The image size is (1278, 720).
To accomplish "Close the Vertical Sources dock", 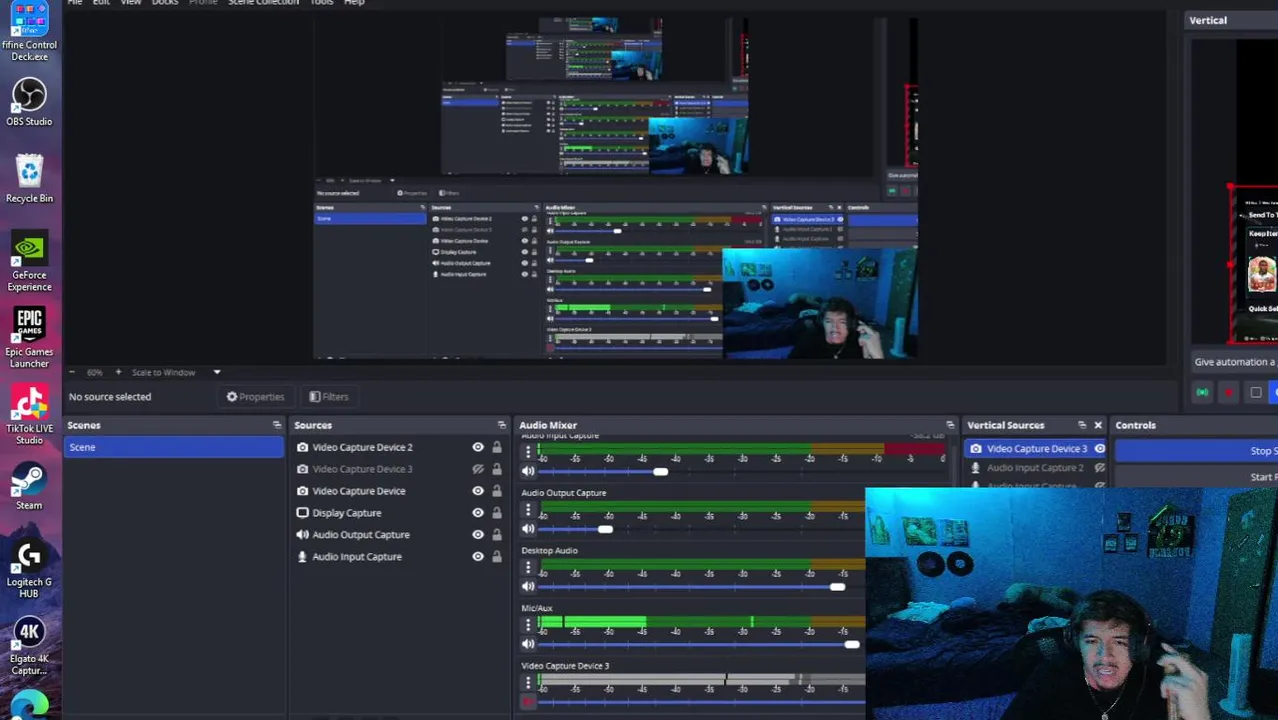I will [1098, 425].
